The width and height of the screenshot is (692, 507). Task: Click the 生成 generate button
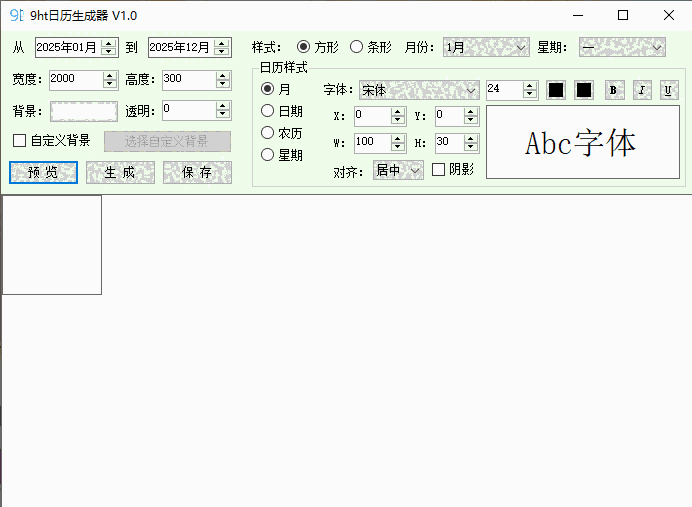tap(120, 172)
